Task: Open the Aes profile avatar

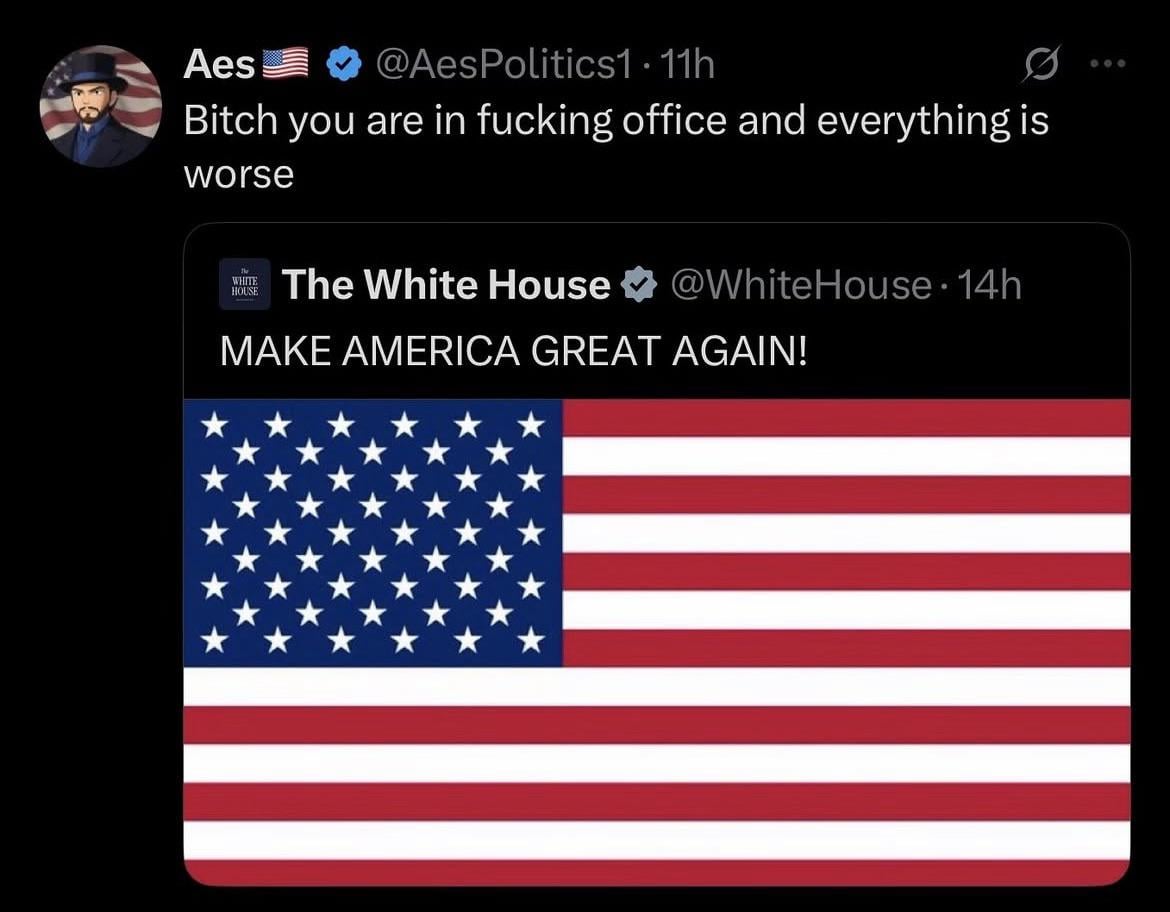Action: pyautogui.click(x=100, y=106)
